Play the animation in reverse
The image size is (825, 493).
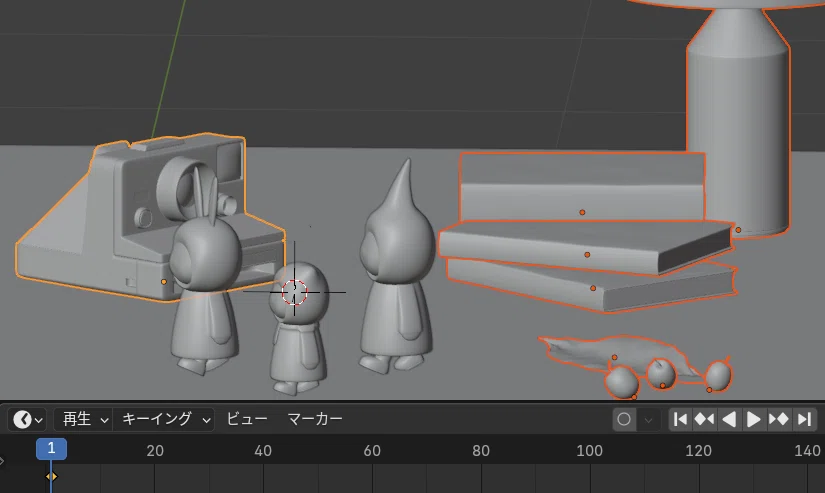tap(729, 419)
